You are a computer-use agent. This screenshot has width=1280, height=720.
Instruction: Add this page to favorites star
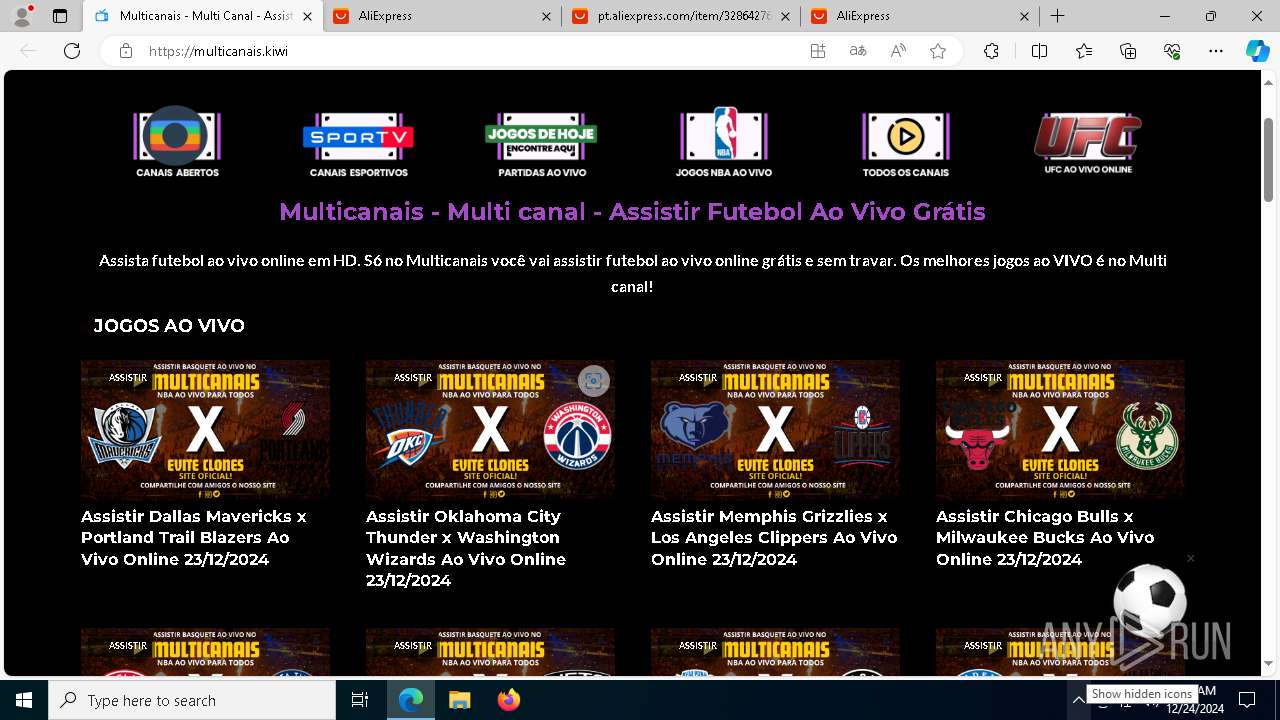click(x=938, y=51)
